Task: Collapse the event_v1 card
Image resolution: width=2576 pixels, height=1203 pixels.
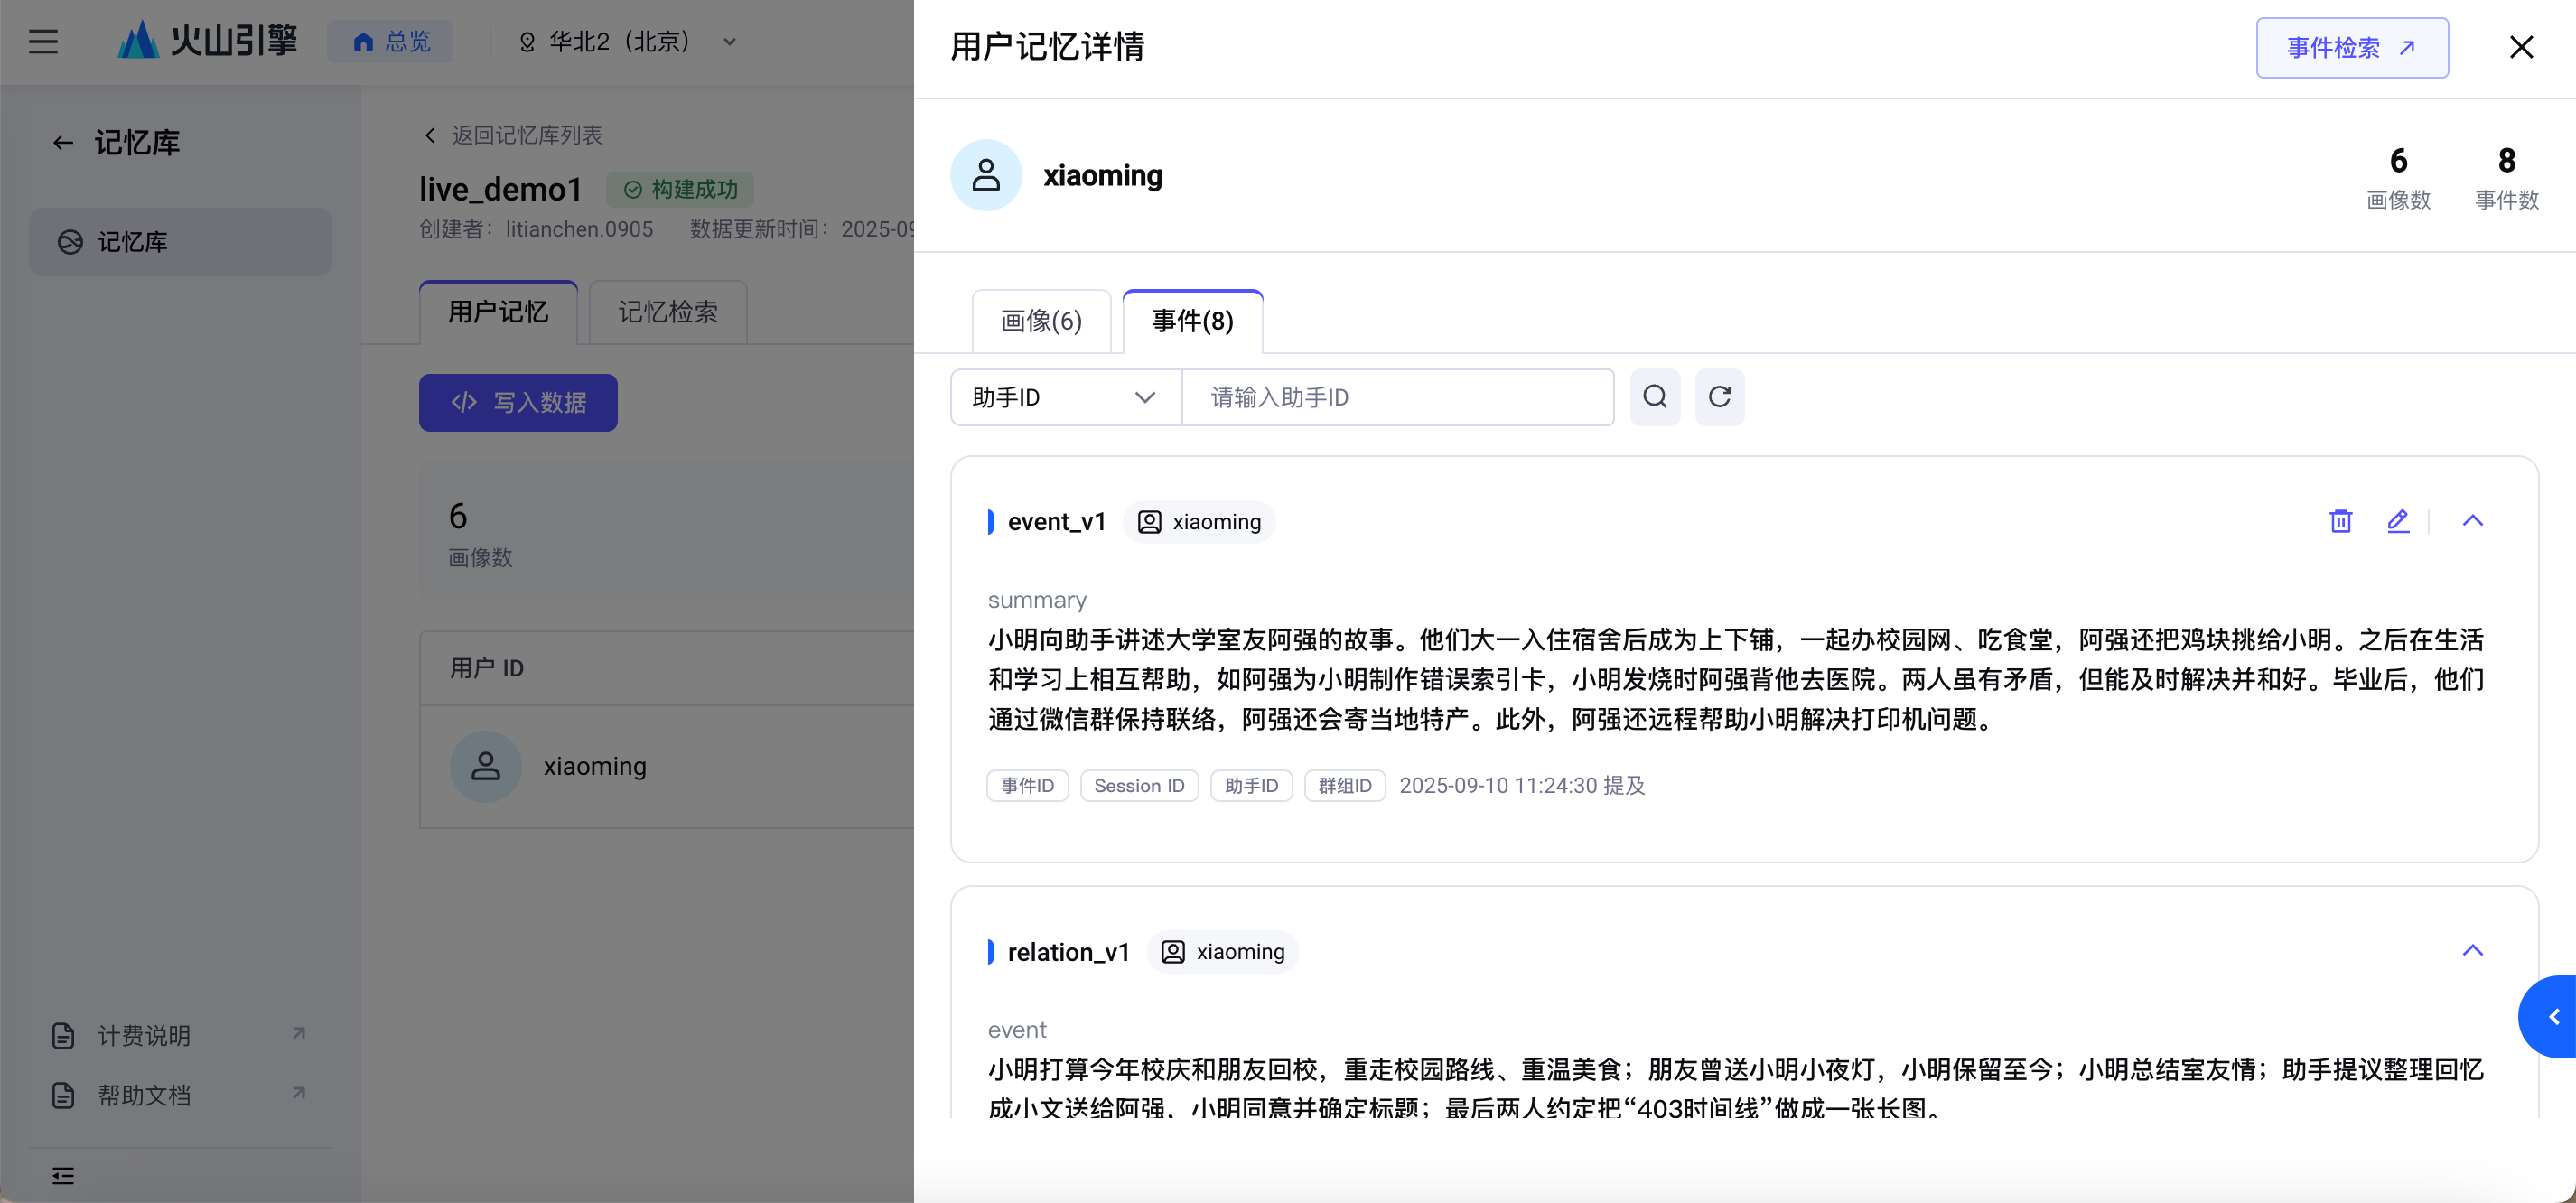Action: pyautogui.click(x=2472, y=520)
